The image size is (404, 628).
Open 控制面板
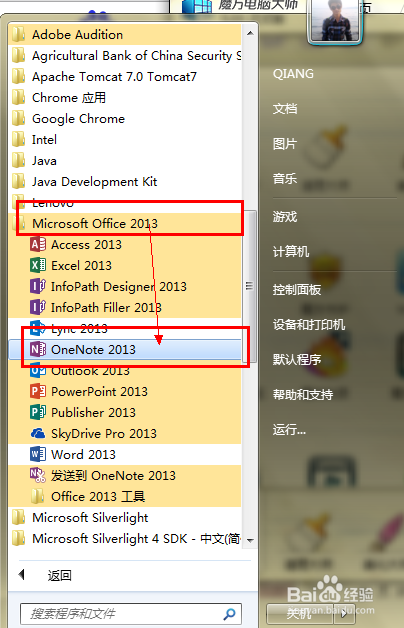click(x=297, y=290)
